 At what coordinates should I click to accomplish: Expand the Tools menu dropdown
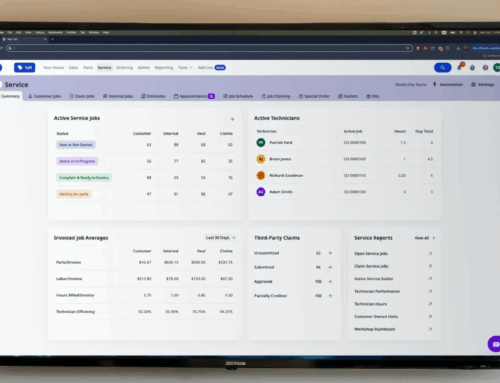click(x=185, y=68)
